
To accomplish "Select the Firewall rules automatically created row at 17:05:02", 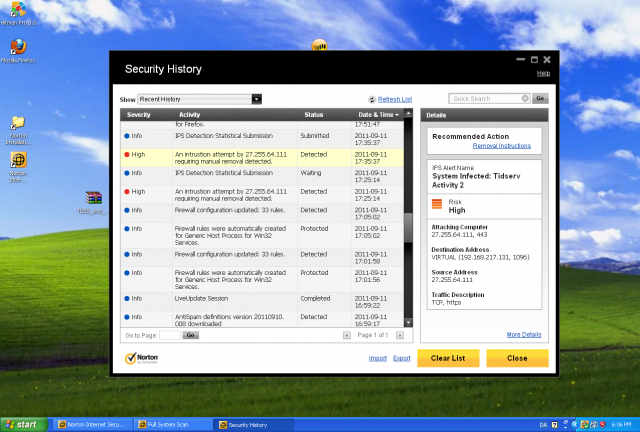I will [x=262, y=235].
